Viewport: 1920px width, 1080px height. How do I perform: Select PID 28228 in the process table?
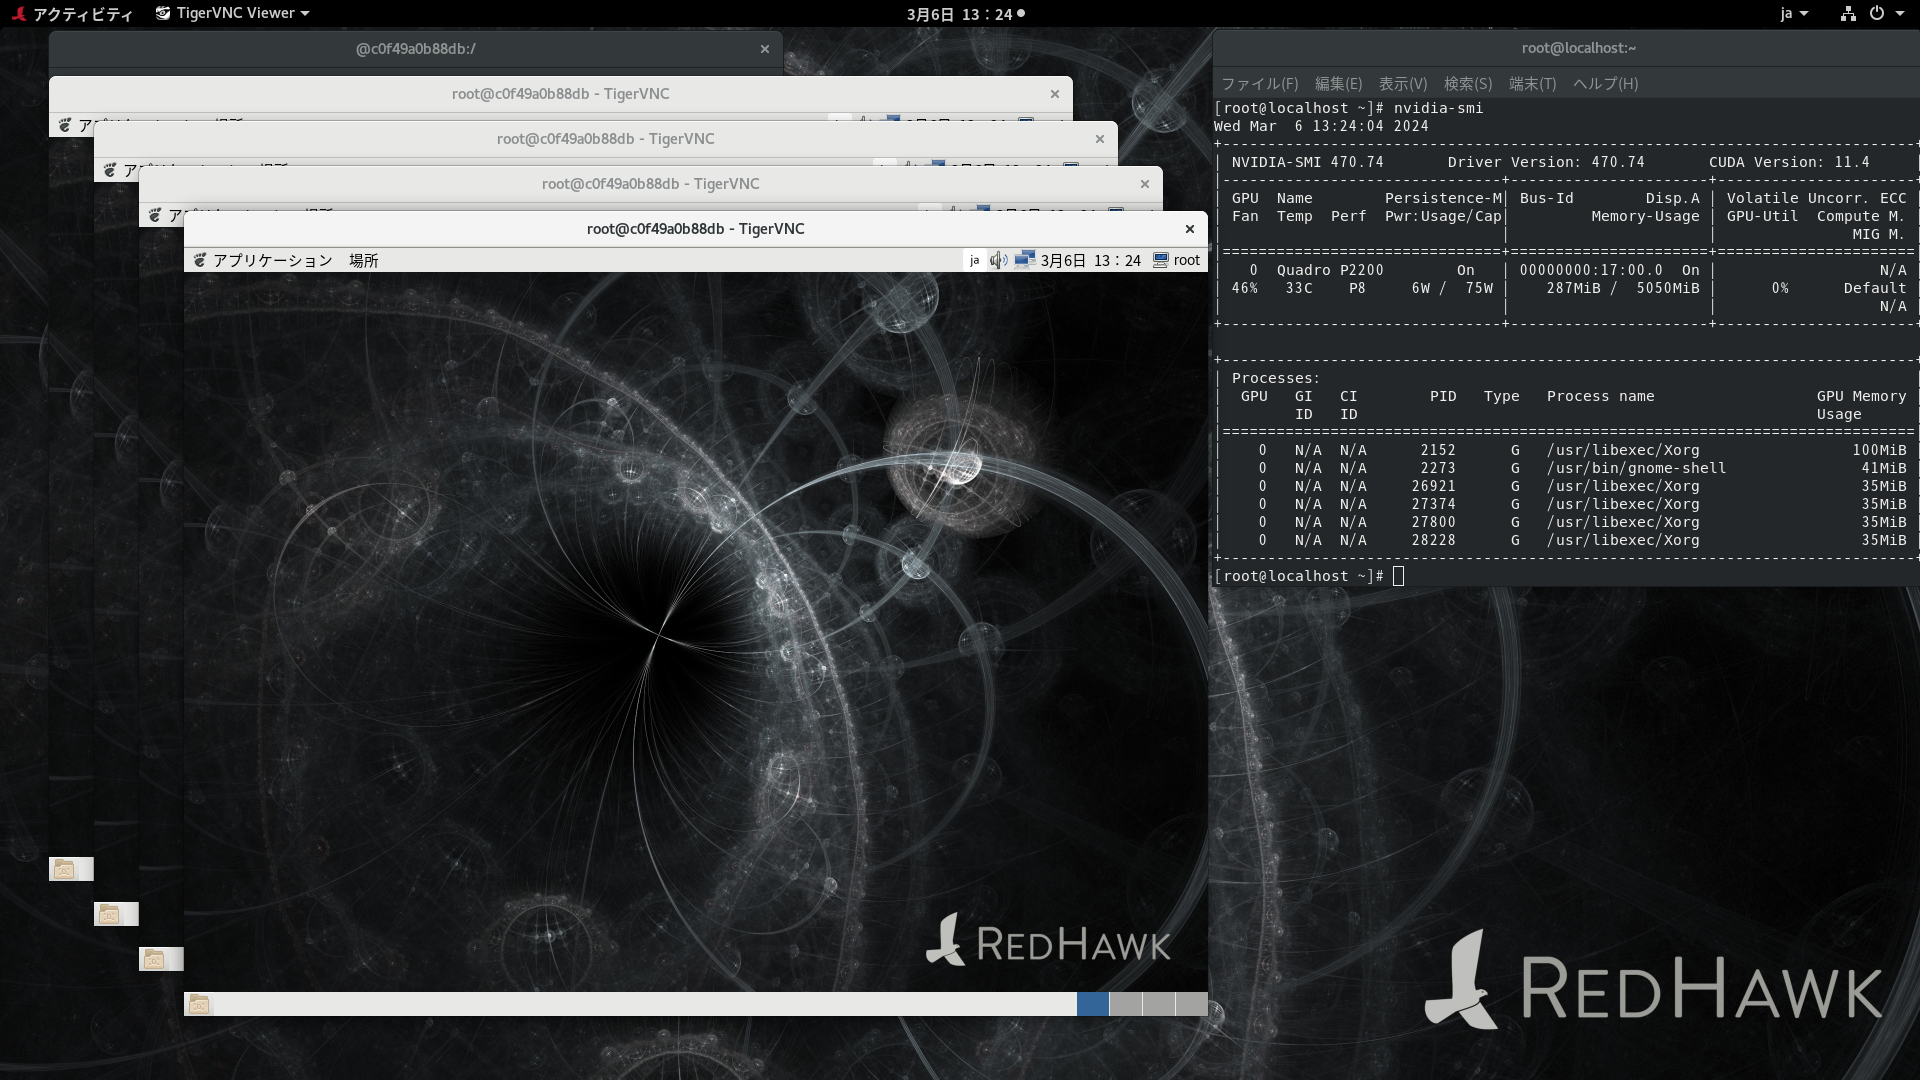click(x=1433, y=540)
